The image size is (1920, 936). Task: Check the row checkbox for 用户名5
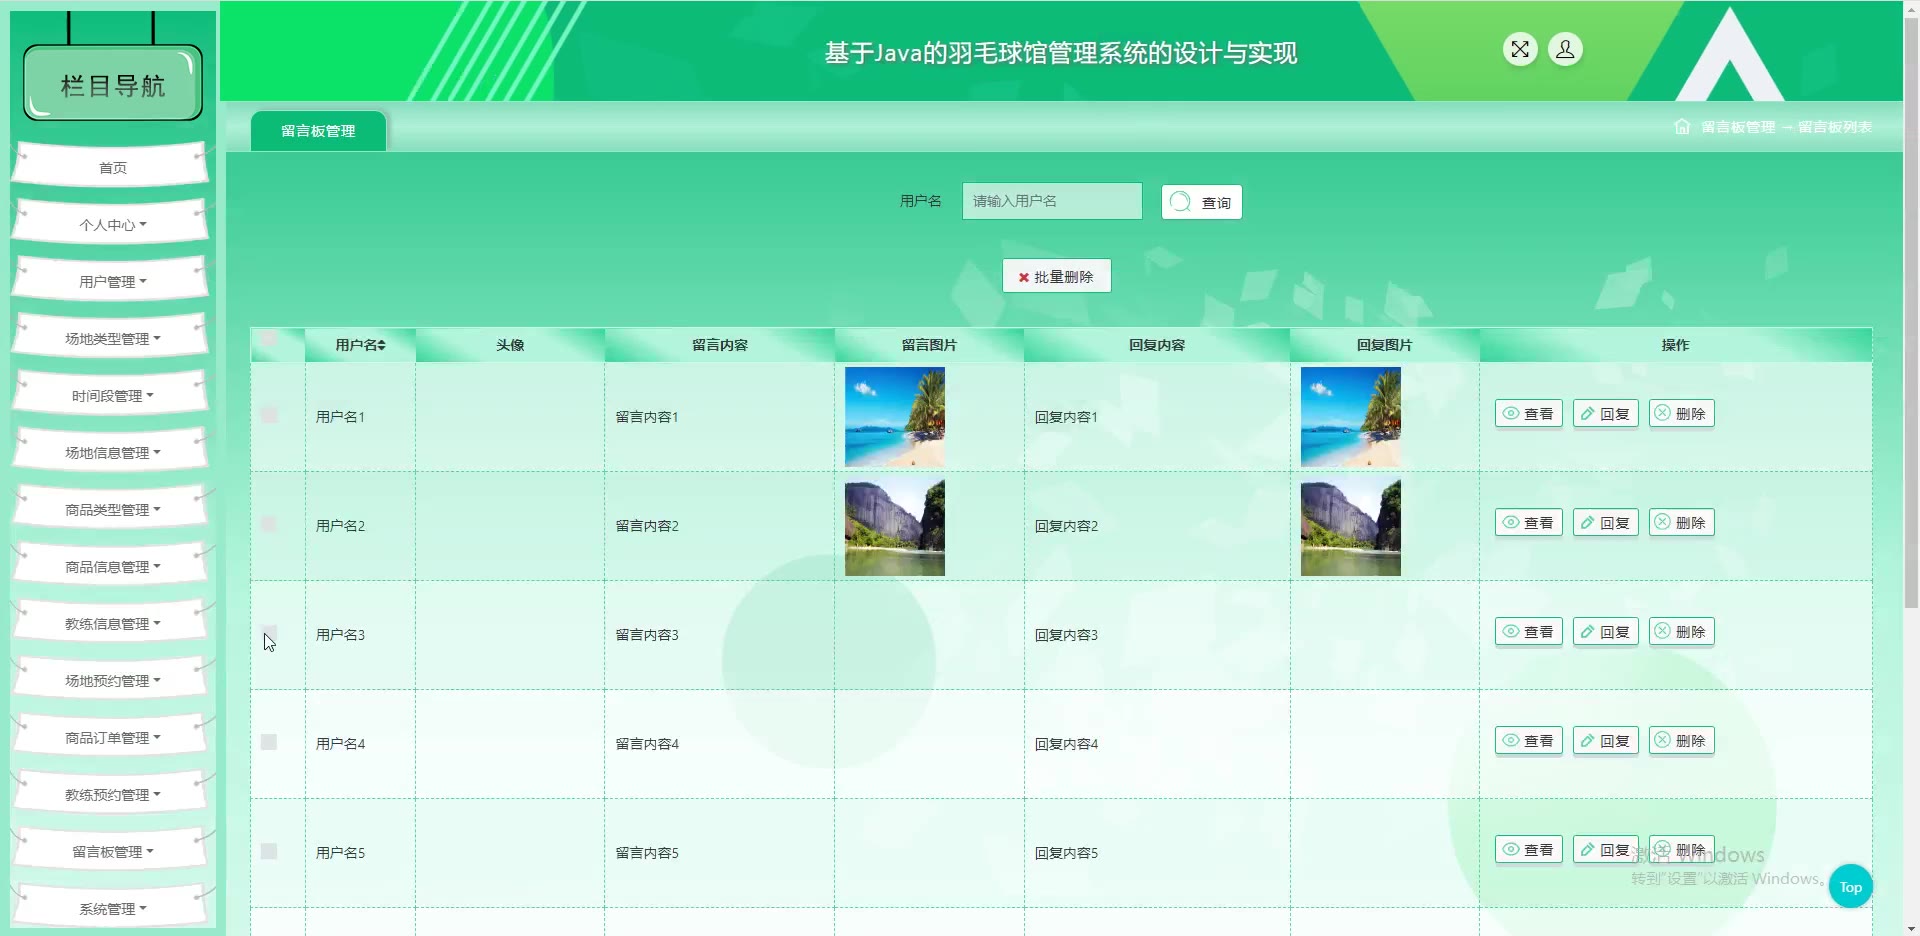pos(269,851)
